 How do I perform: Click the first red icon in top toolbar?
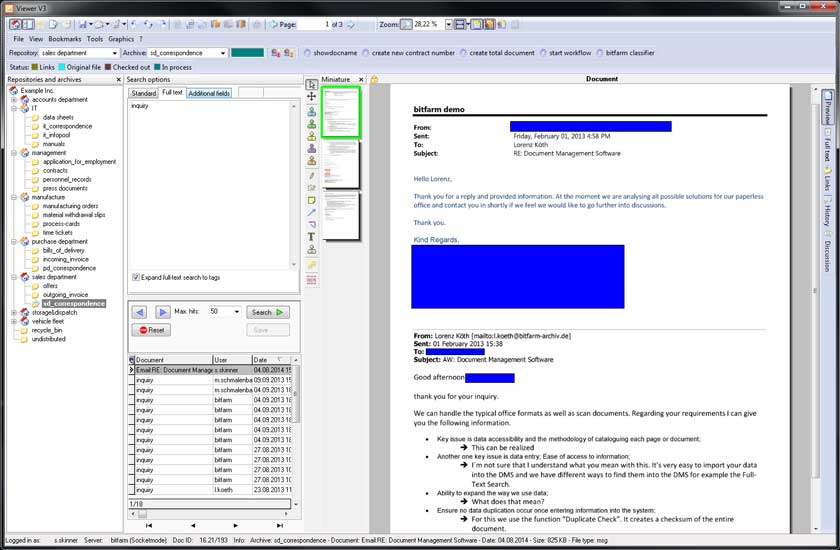[16, 25]
